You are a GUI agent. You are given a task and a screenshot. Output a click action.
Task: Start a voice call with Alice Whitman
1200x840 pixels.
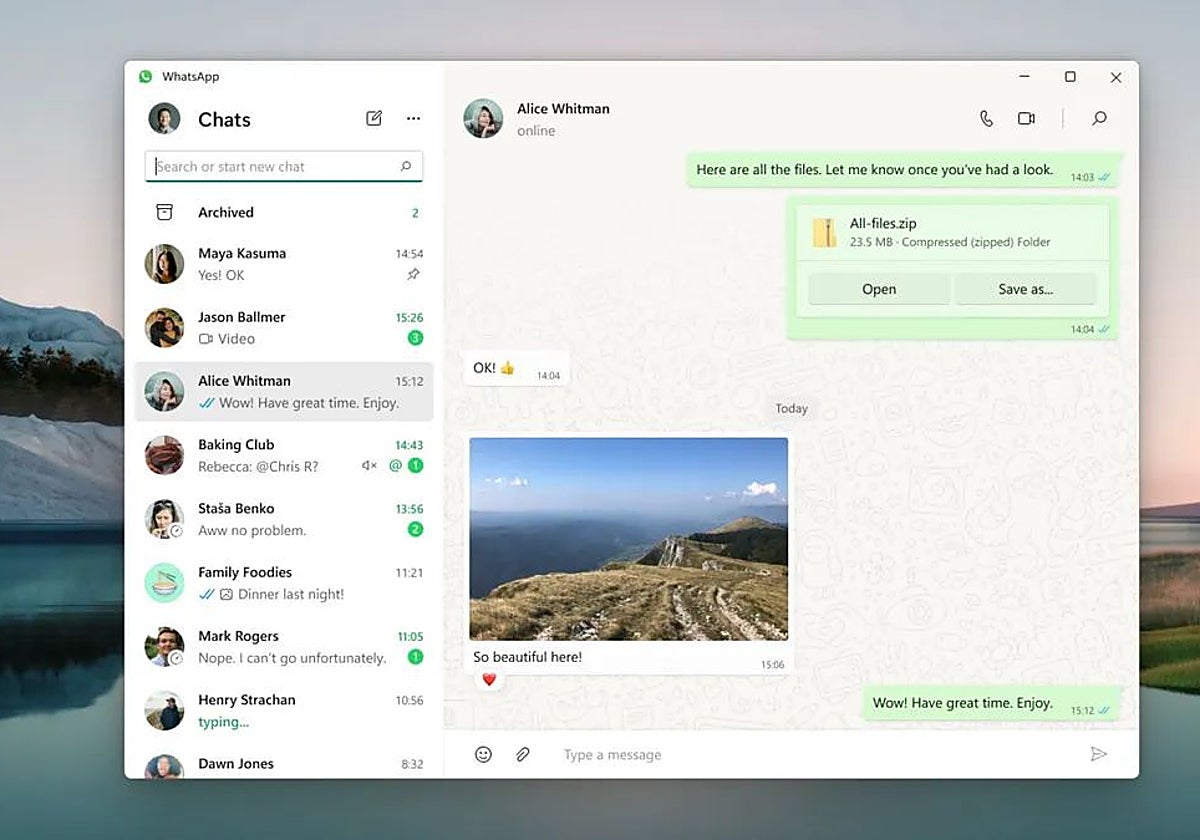click(986, 118)
